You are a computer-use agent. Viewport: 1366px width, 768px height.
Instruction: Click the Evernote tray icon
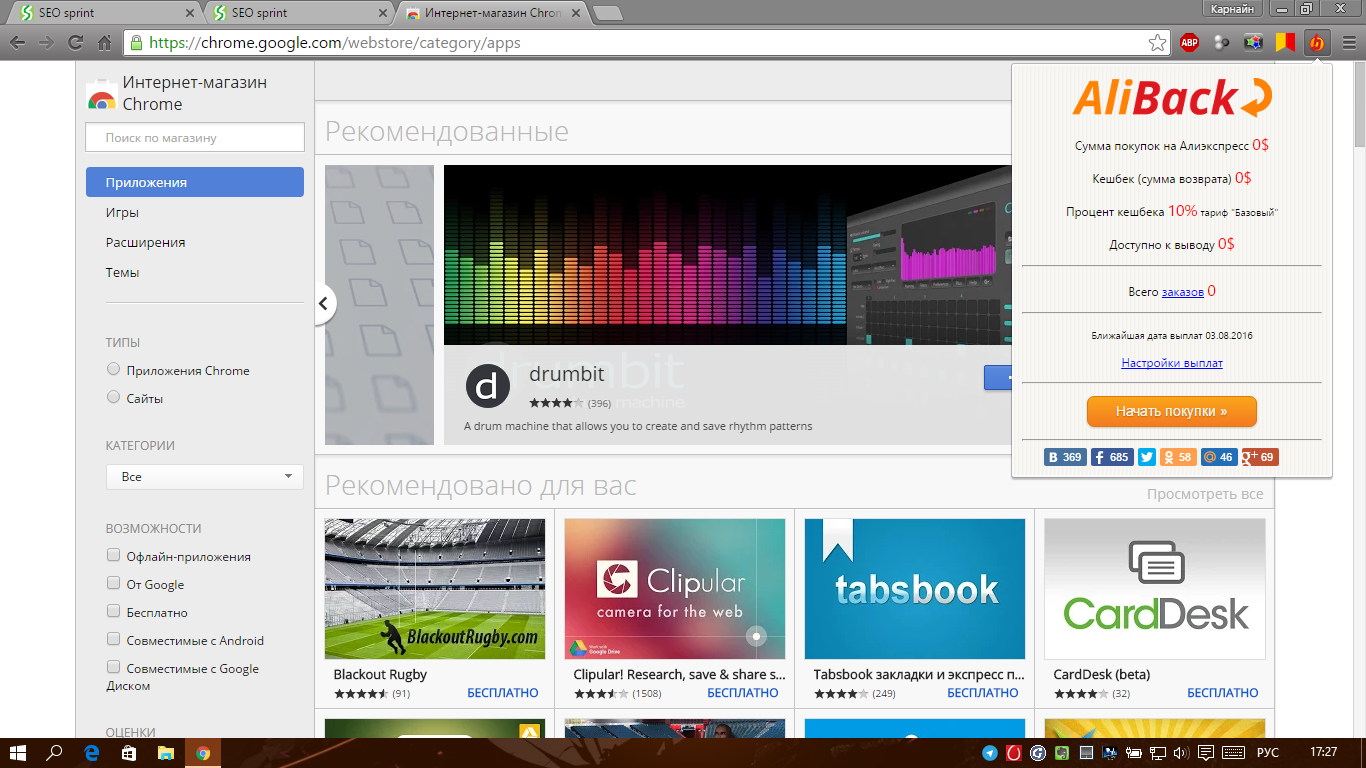[x=1060, y=753]
